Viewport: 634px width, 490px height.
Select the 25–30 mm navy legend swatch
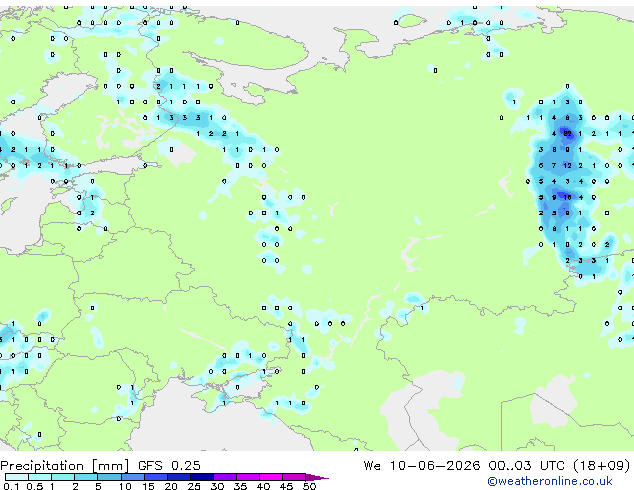pyautogui.click(x=201, y=477)
